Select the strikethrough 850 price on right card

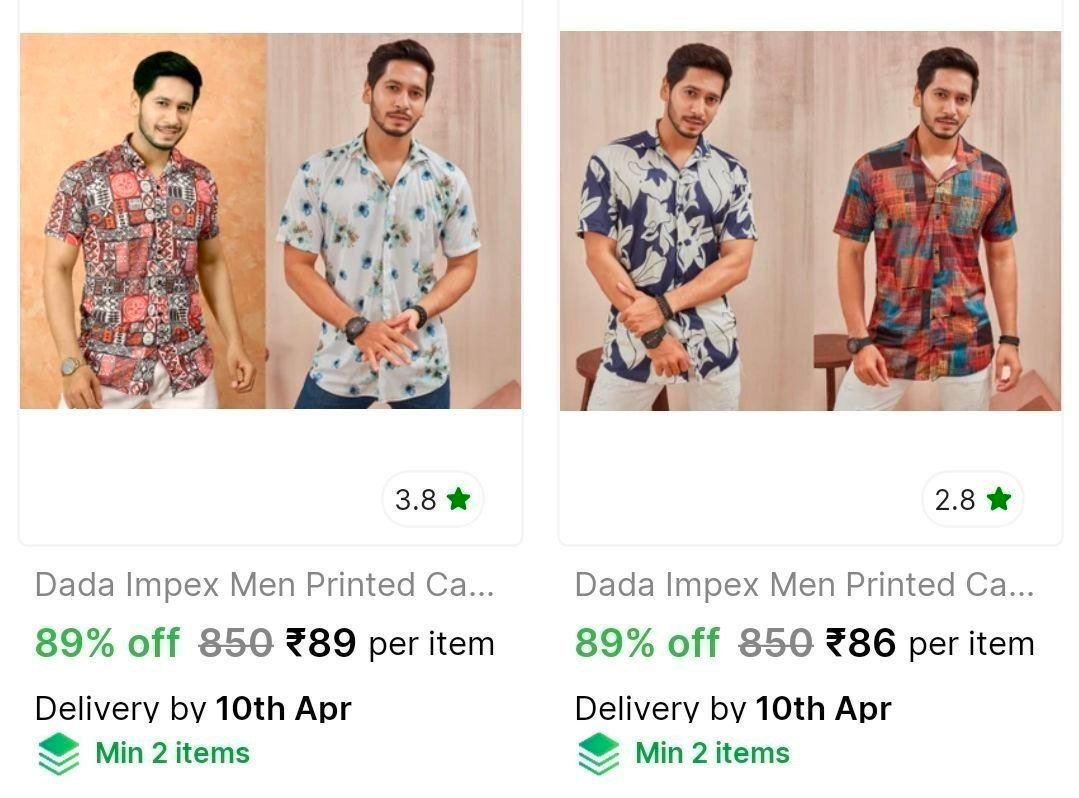777,643
